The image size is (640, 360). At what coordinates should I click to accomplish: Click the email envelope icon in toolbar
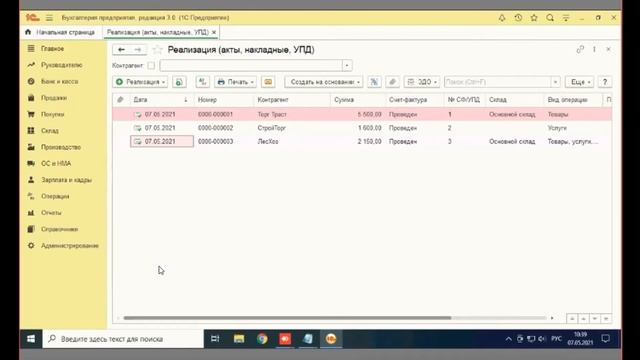268,82
